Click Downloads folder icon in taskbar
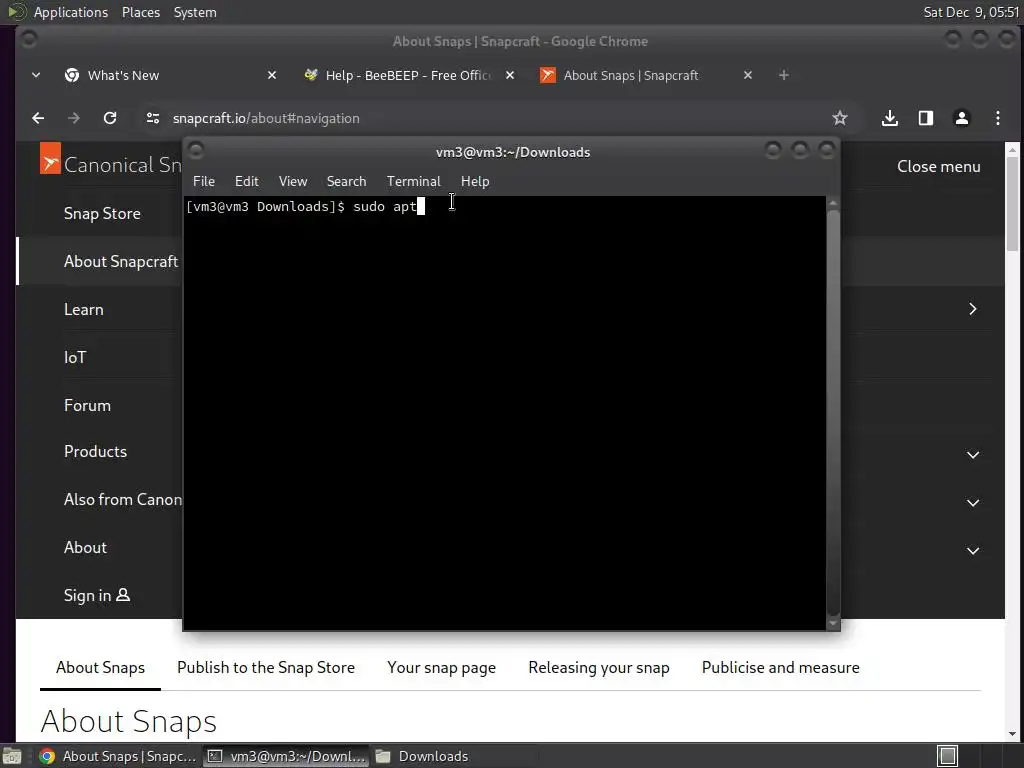 [383, 756]
